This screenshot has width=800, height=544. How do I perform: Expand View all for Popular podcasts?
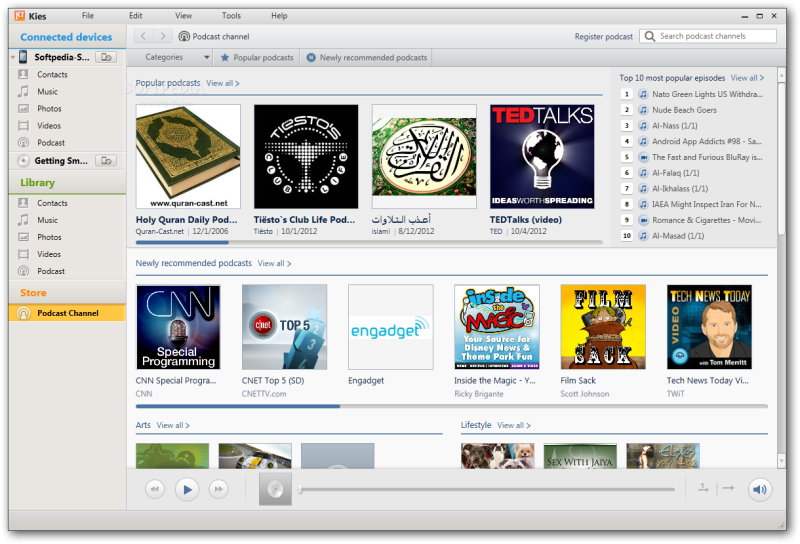tap(222, 83)
